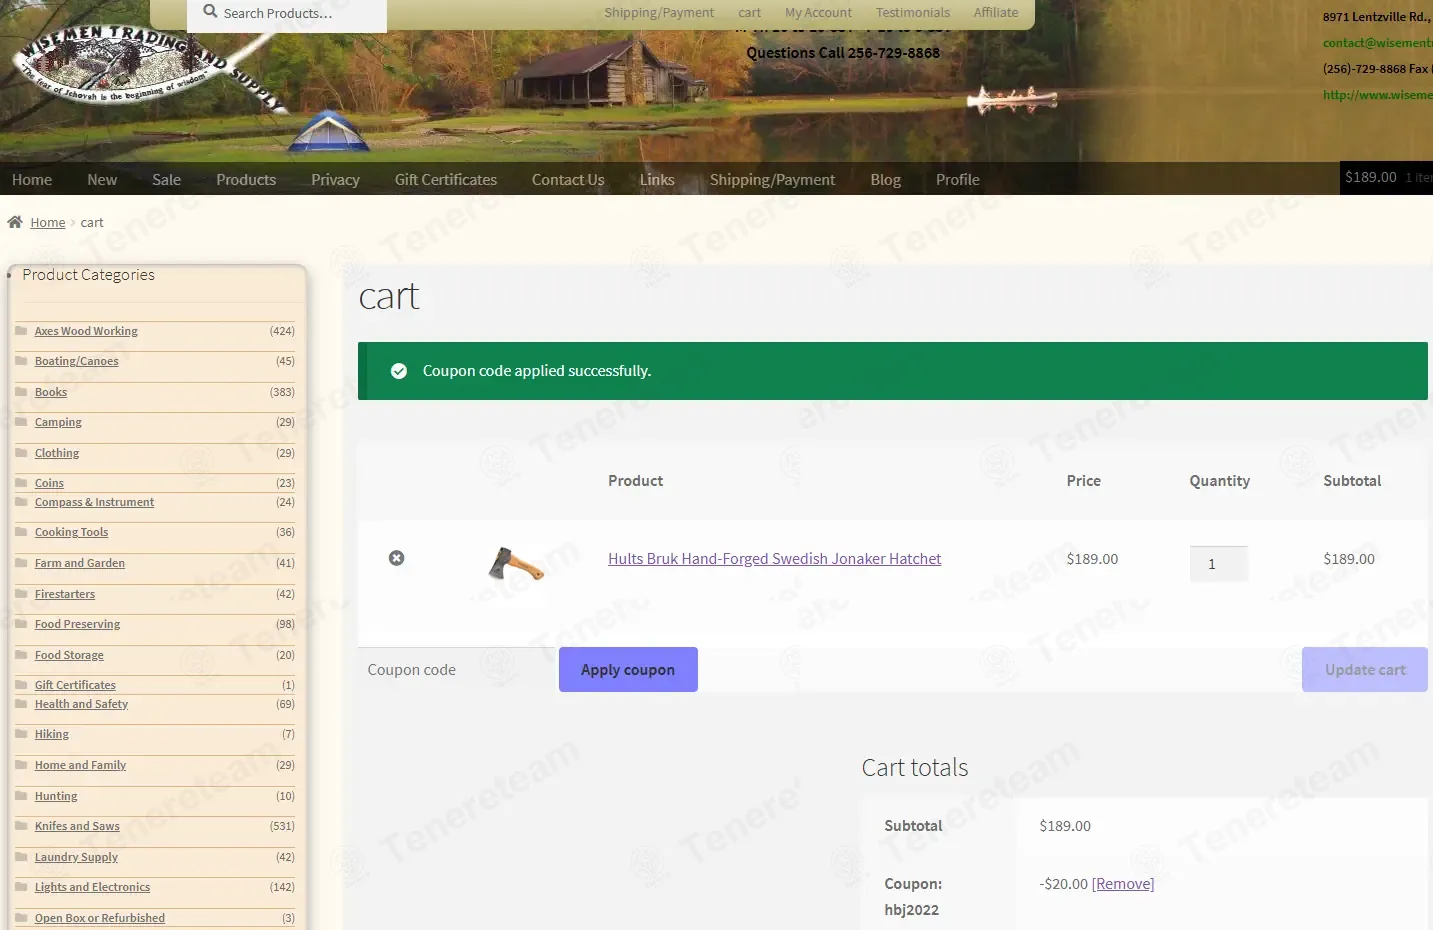The image size is (1433, 930).
Task: Click the Update cart button
Action: coord(1365,669)
